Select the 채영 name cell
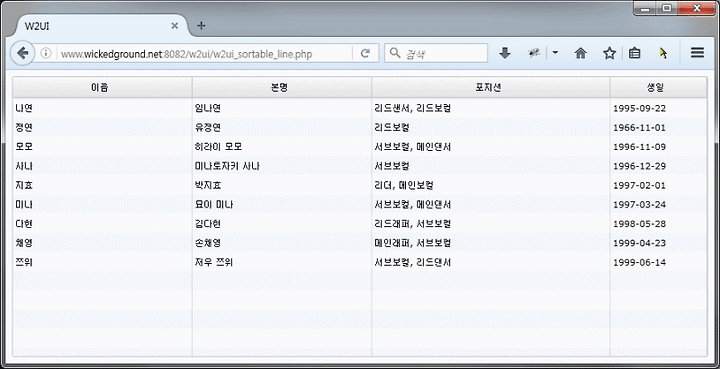Image resolution: width=720 pixels, height=369 pixels. [x=102, y=243]
